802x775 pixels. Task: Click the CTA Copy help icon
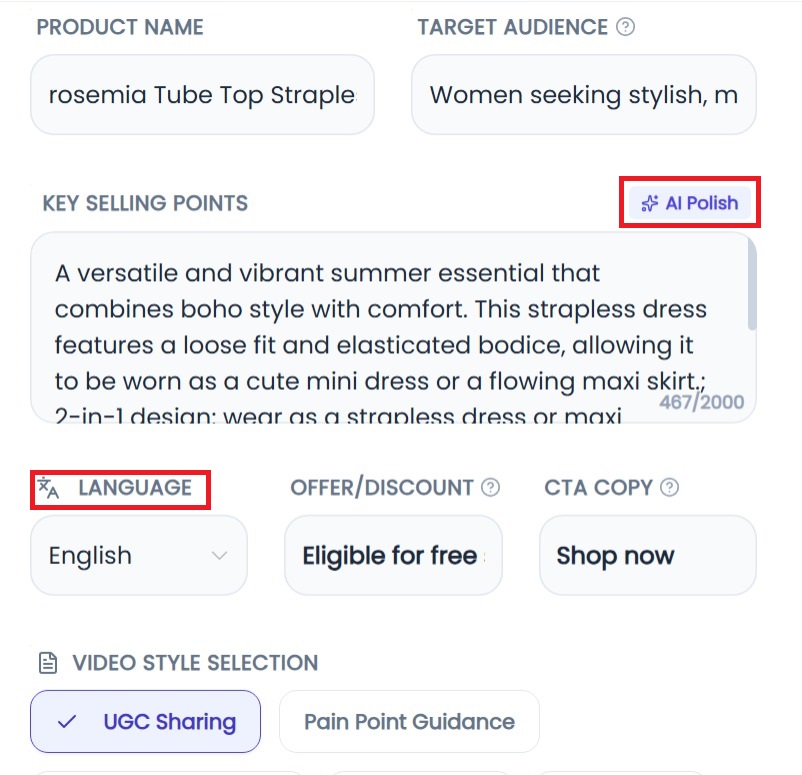pos(670,488)
